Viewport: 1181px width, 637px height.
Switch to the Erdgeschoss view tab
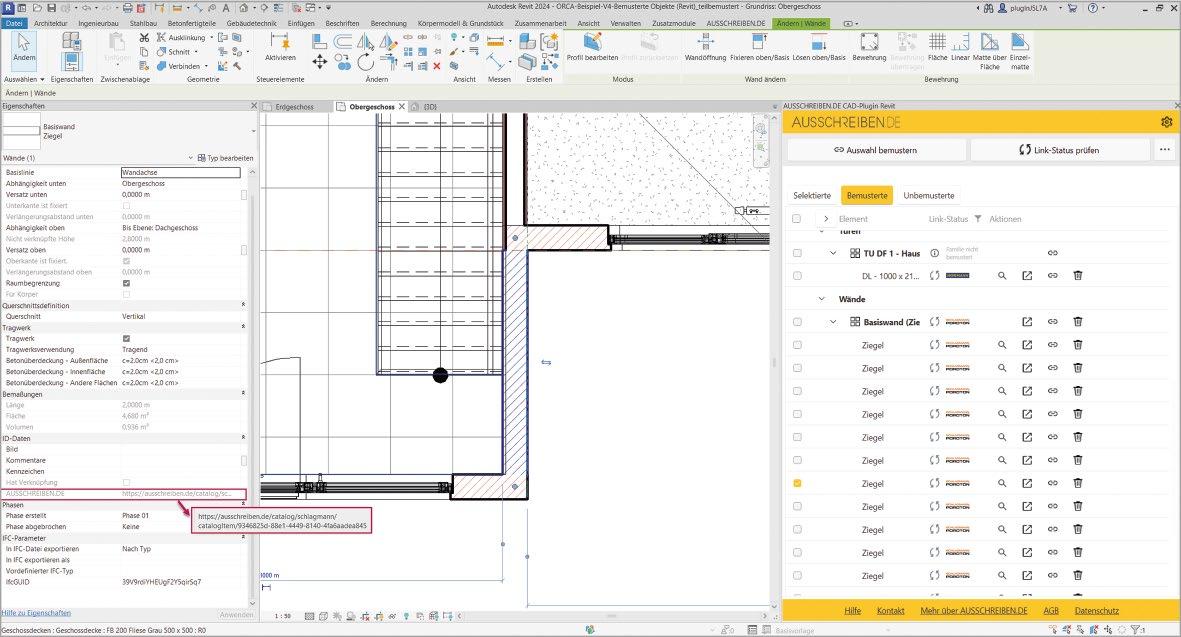(294, 107)
